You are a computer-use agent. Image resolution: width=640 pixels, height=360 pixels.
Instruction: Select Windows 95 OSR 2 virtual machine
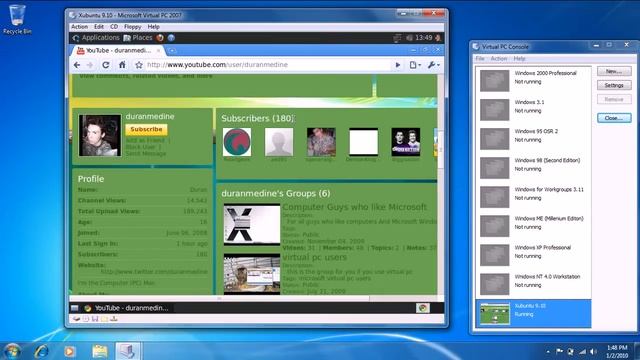point(533,138)
